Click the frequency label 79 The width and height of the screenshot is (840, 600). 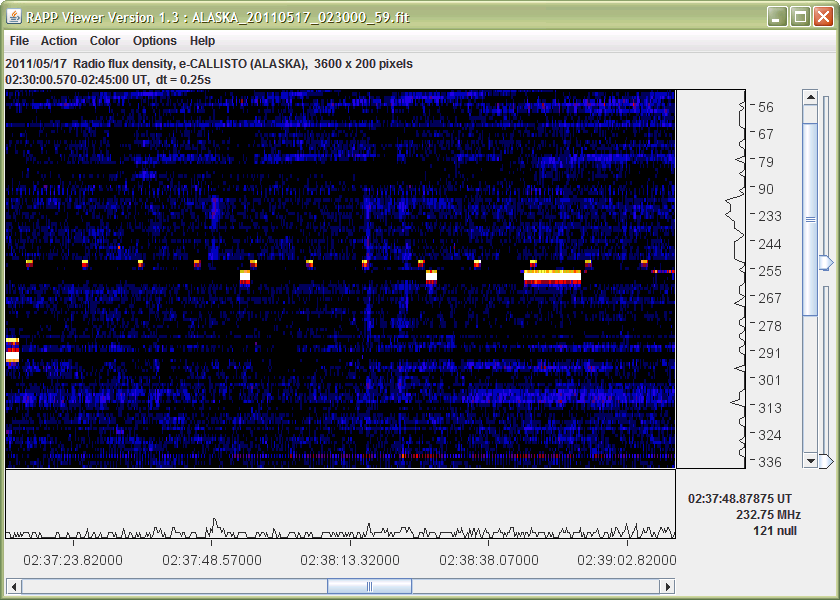(x=766, y=162)
